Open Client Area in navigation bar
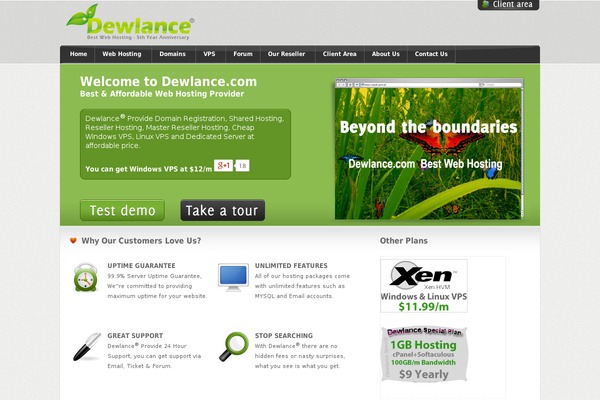600x400 pixels. coord(339,54)
